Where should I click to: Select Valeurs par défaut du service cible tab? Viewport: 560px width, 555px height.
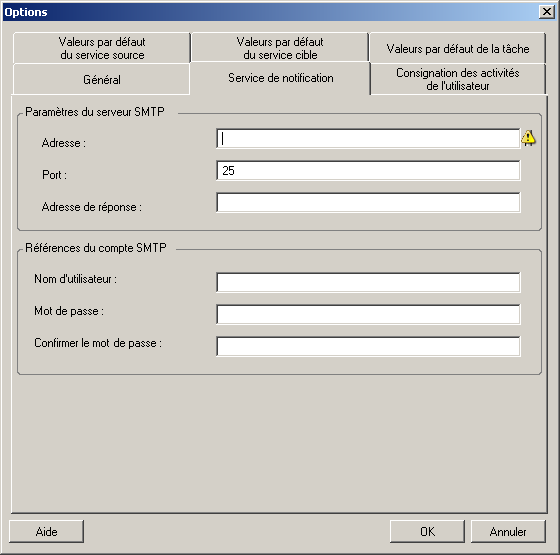280,48
